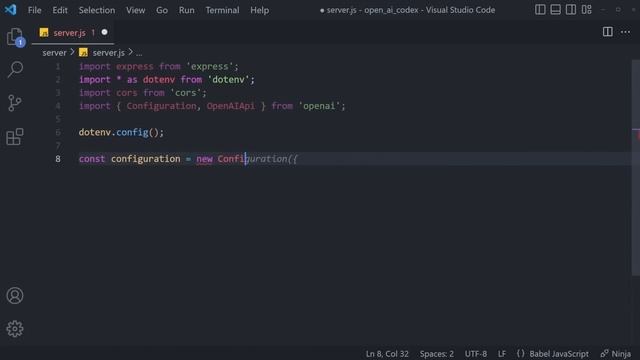Click the editor vertical scrollbar
The width and height of the screenshot is (640, 360).
pyautogui.click(x=636, y=167)
